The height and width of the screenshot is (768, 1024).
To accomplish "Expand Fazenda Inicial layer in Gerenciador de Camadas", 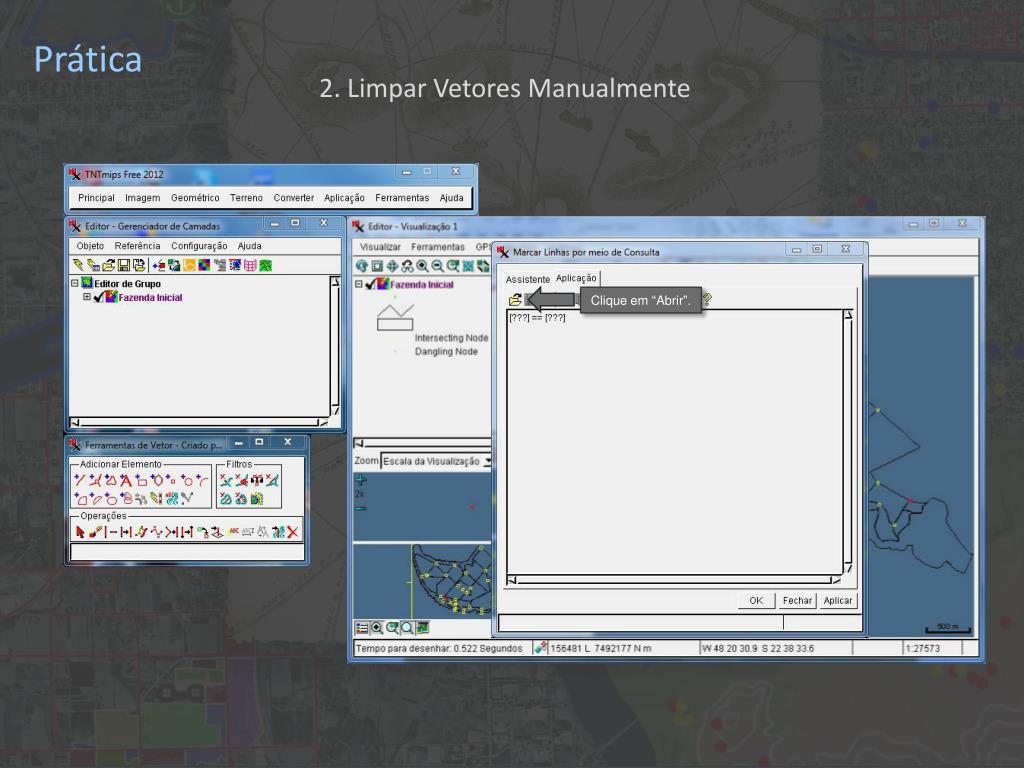I will click(86, 296).
